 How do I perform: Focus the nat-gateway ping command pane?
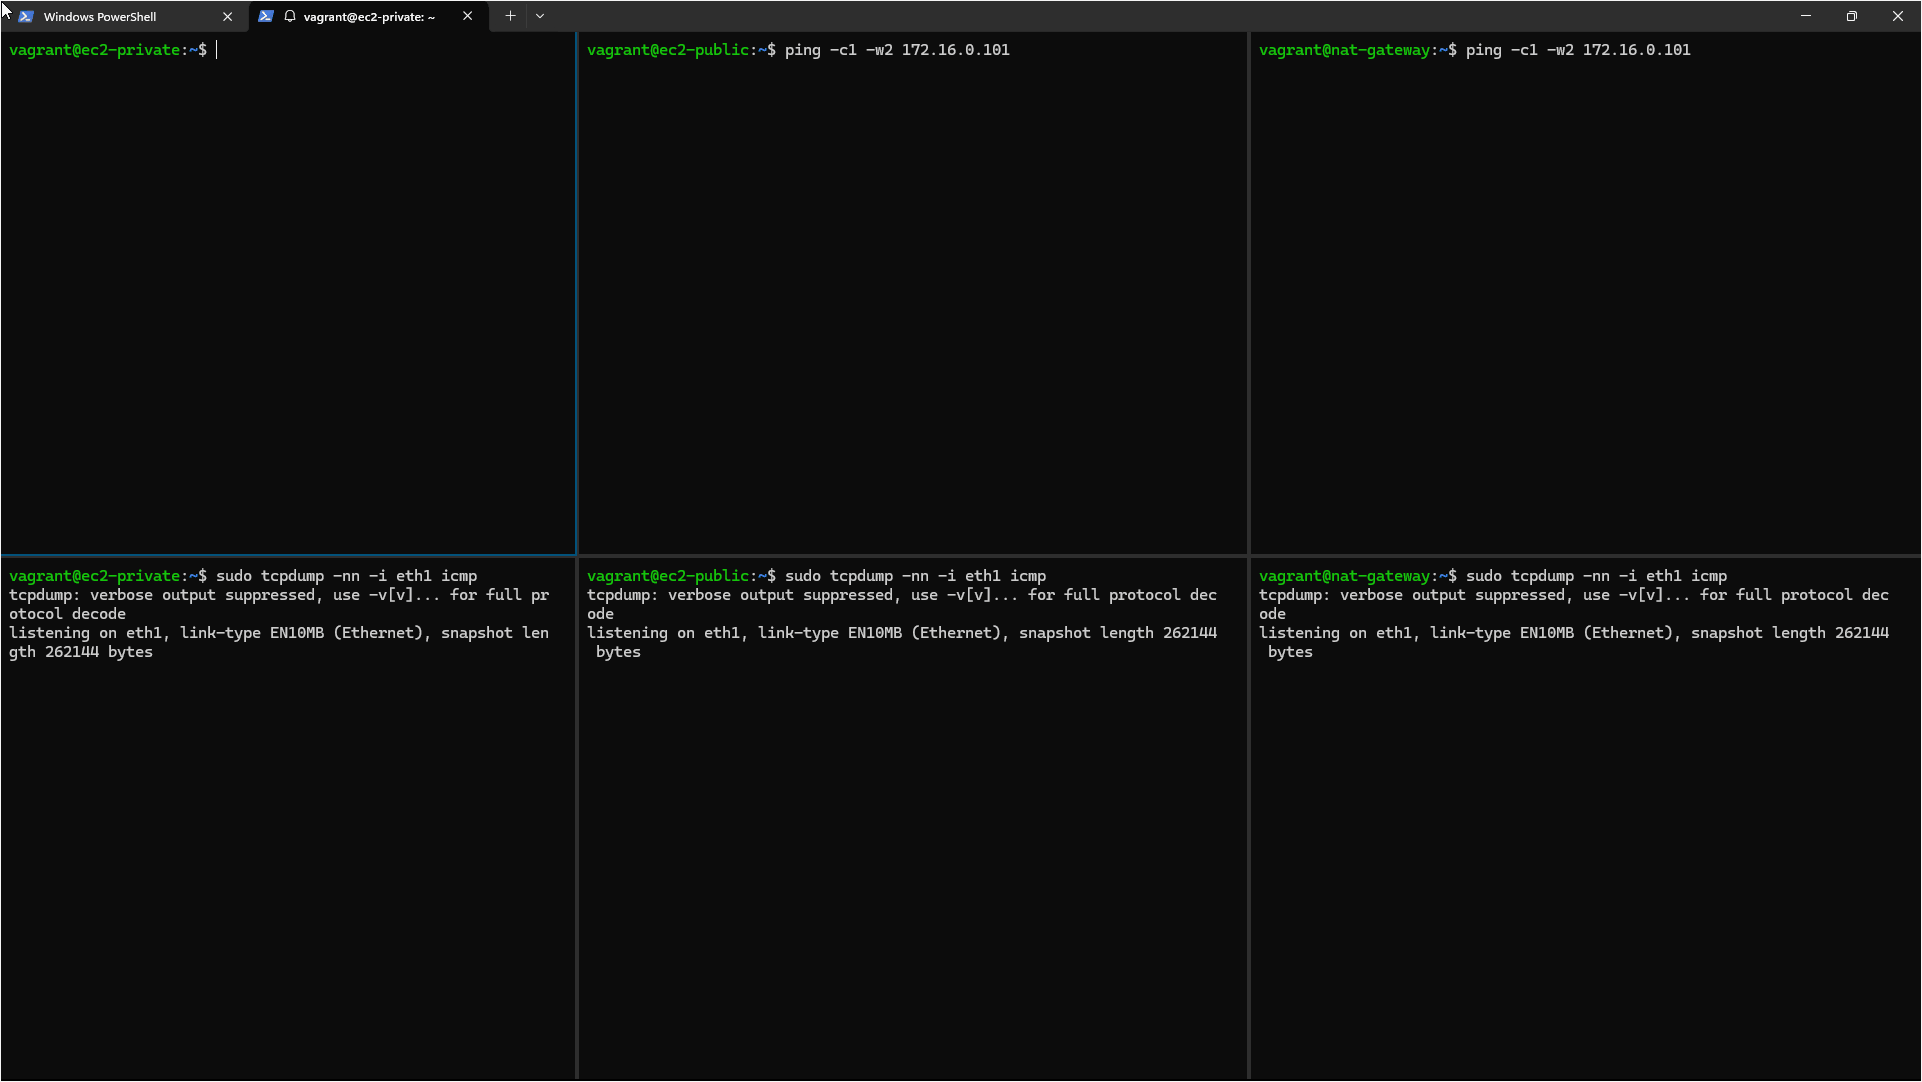(1585, 300)
